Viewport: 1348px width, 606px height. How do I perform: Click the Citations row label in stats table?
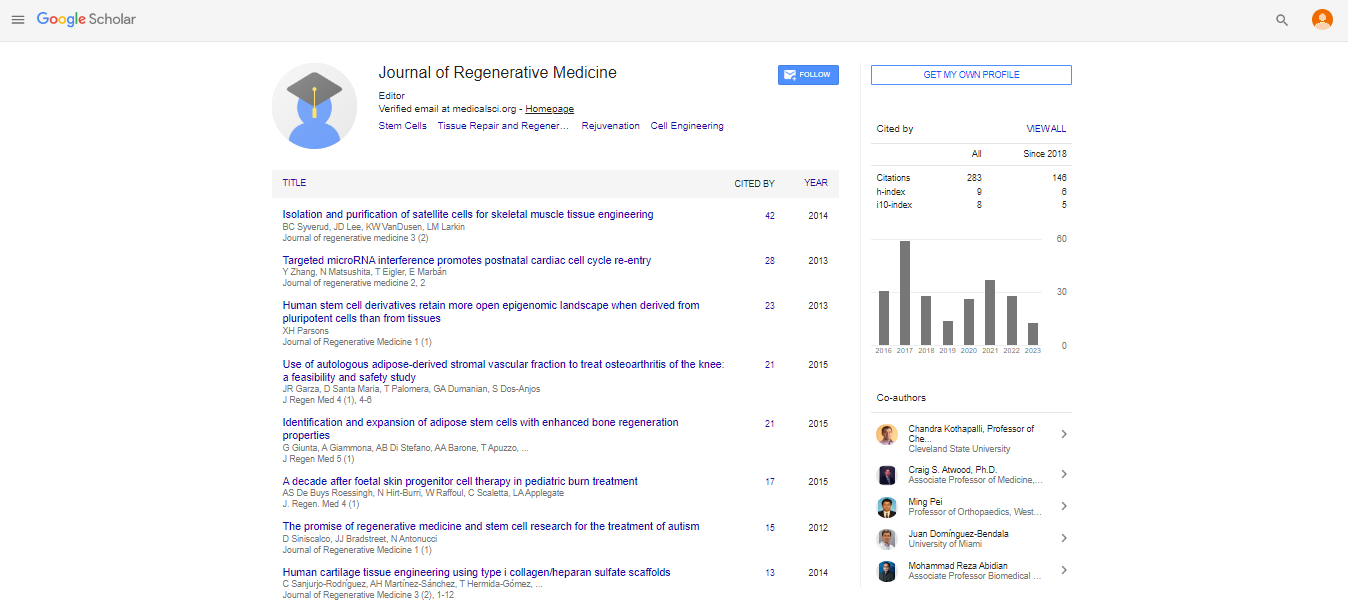(x=893, y=178)
